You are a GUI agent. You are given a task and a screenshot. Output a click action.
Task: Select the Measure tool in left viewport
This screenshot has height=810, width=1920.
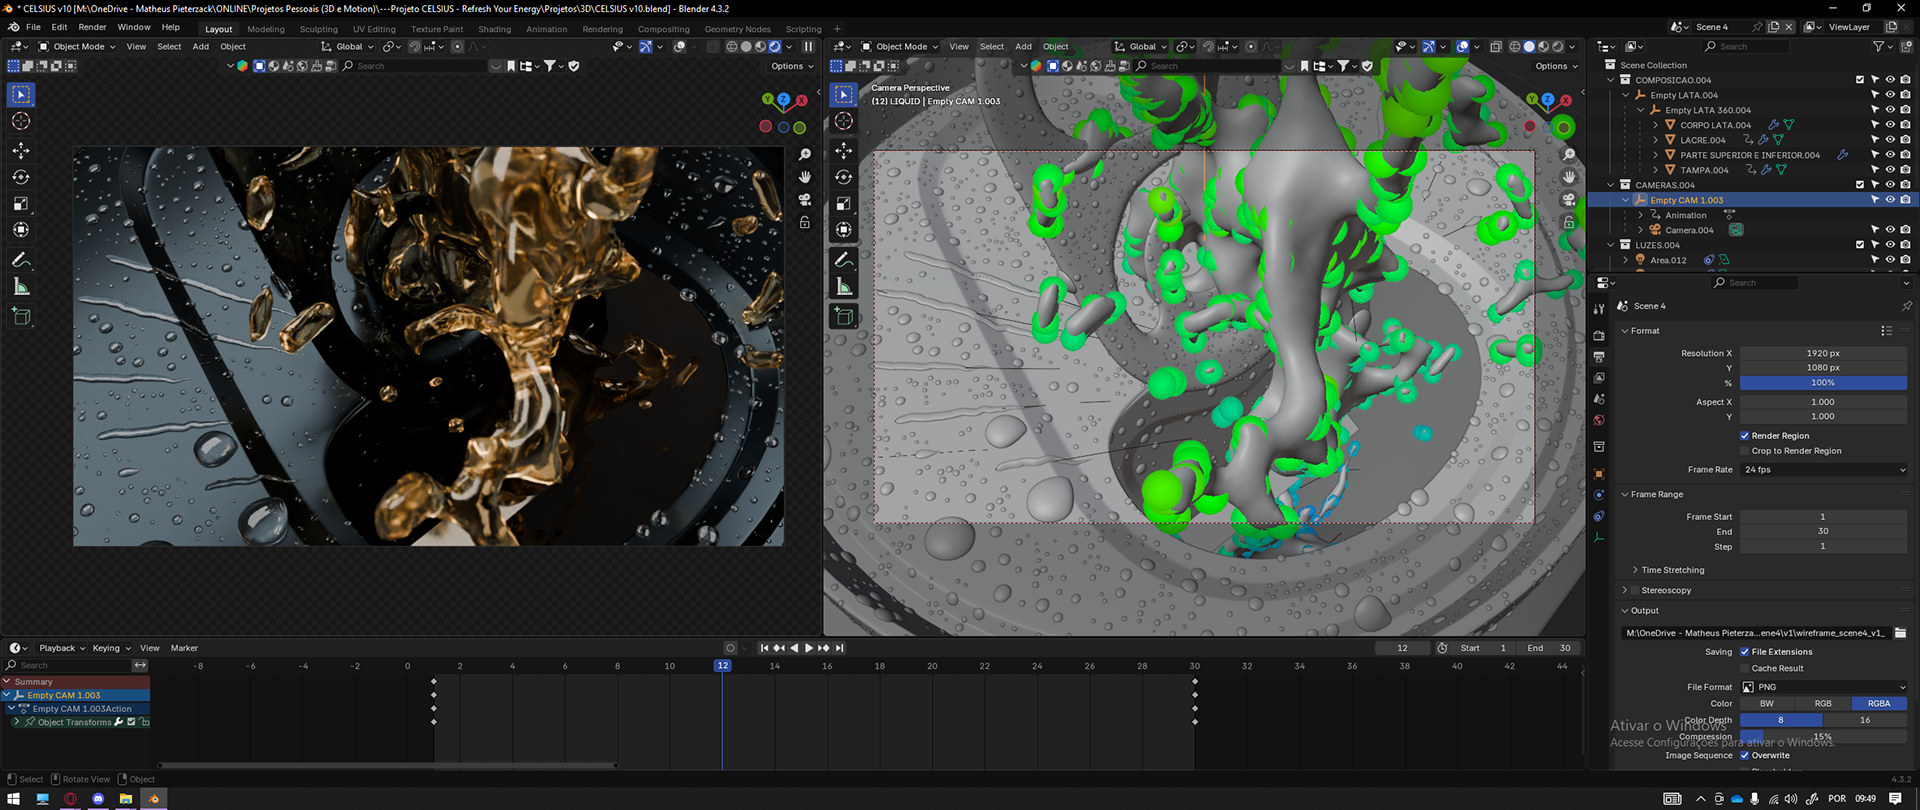[21, 287]
